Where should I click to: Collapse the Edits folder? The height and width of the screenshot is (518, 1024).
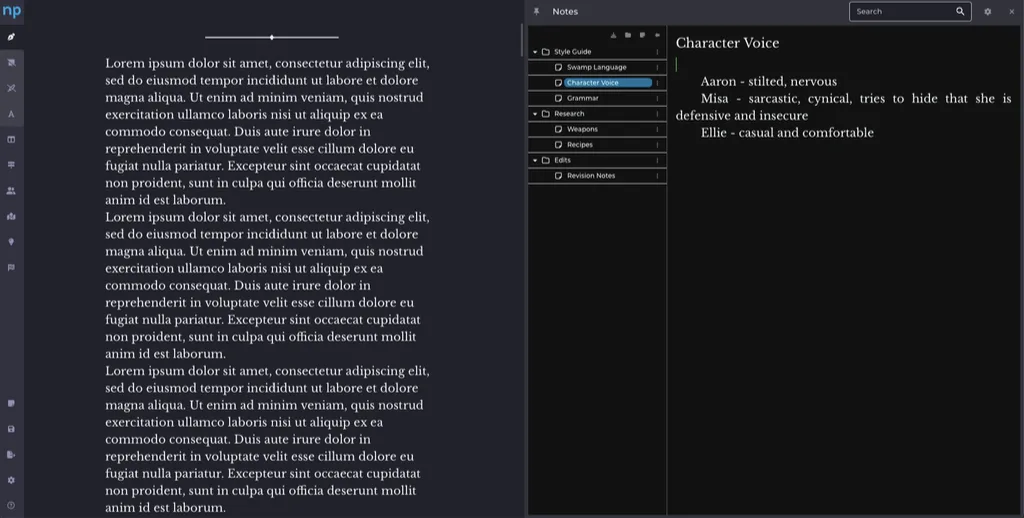click(536, 160)
